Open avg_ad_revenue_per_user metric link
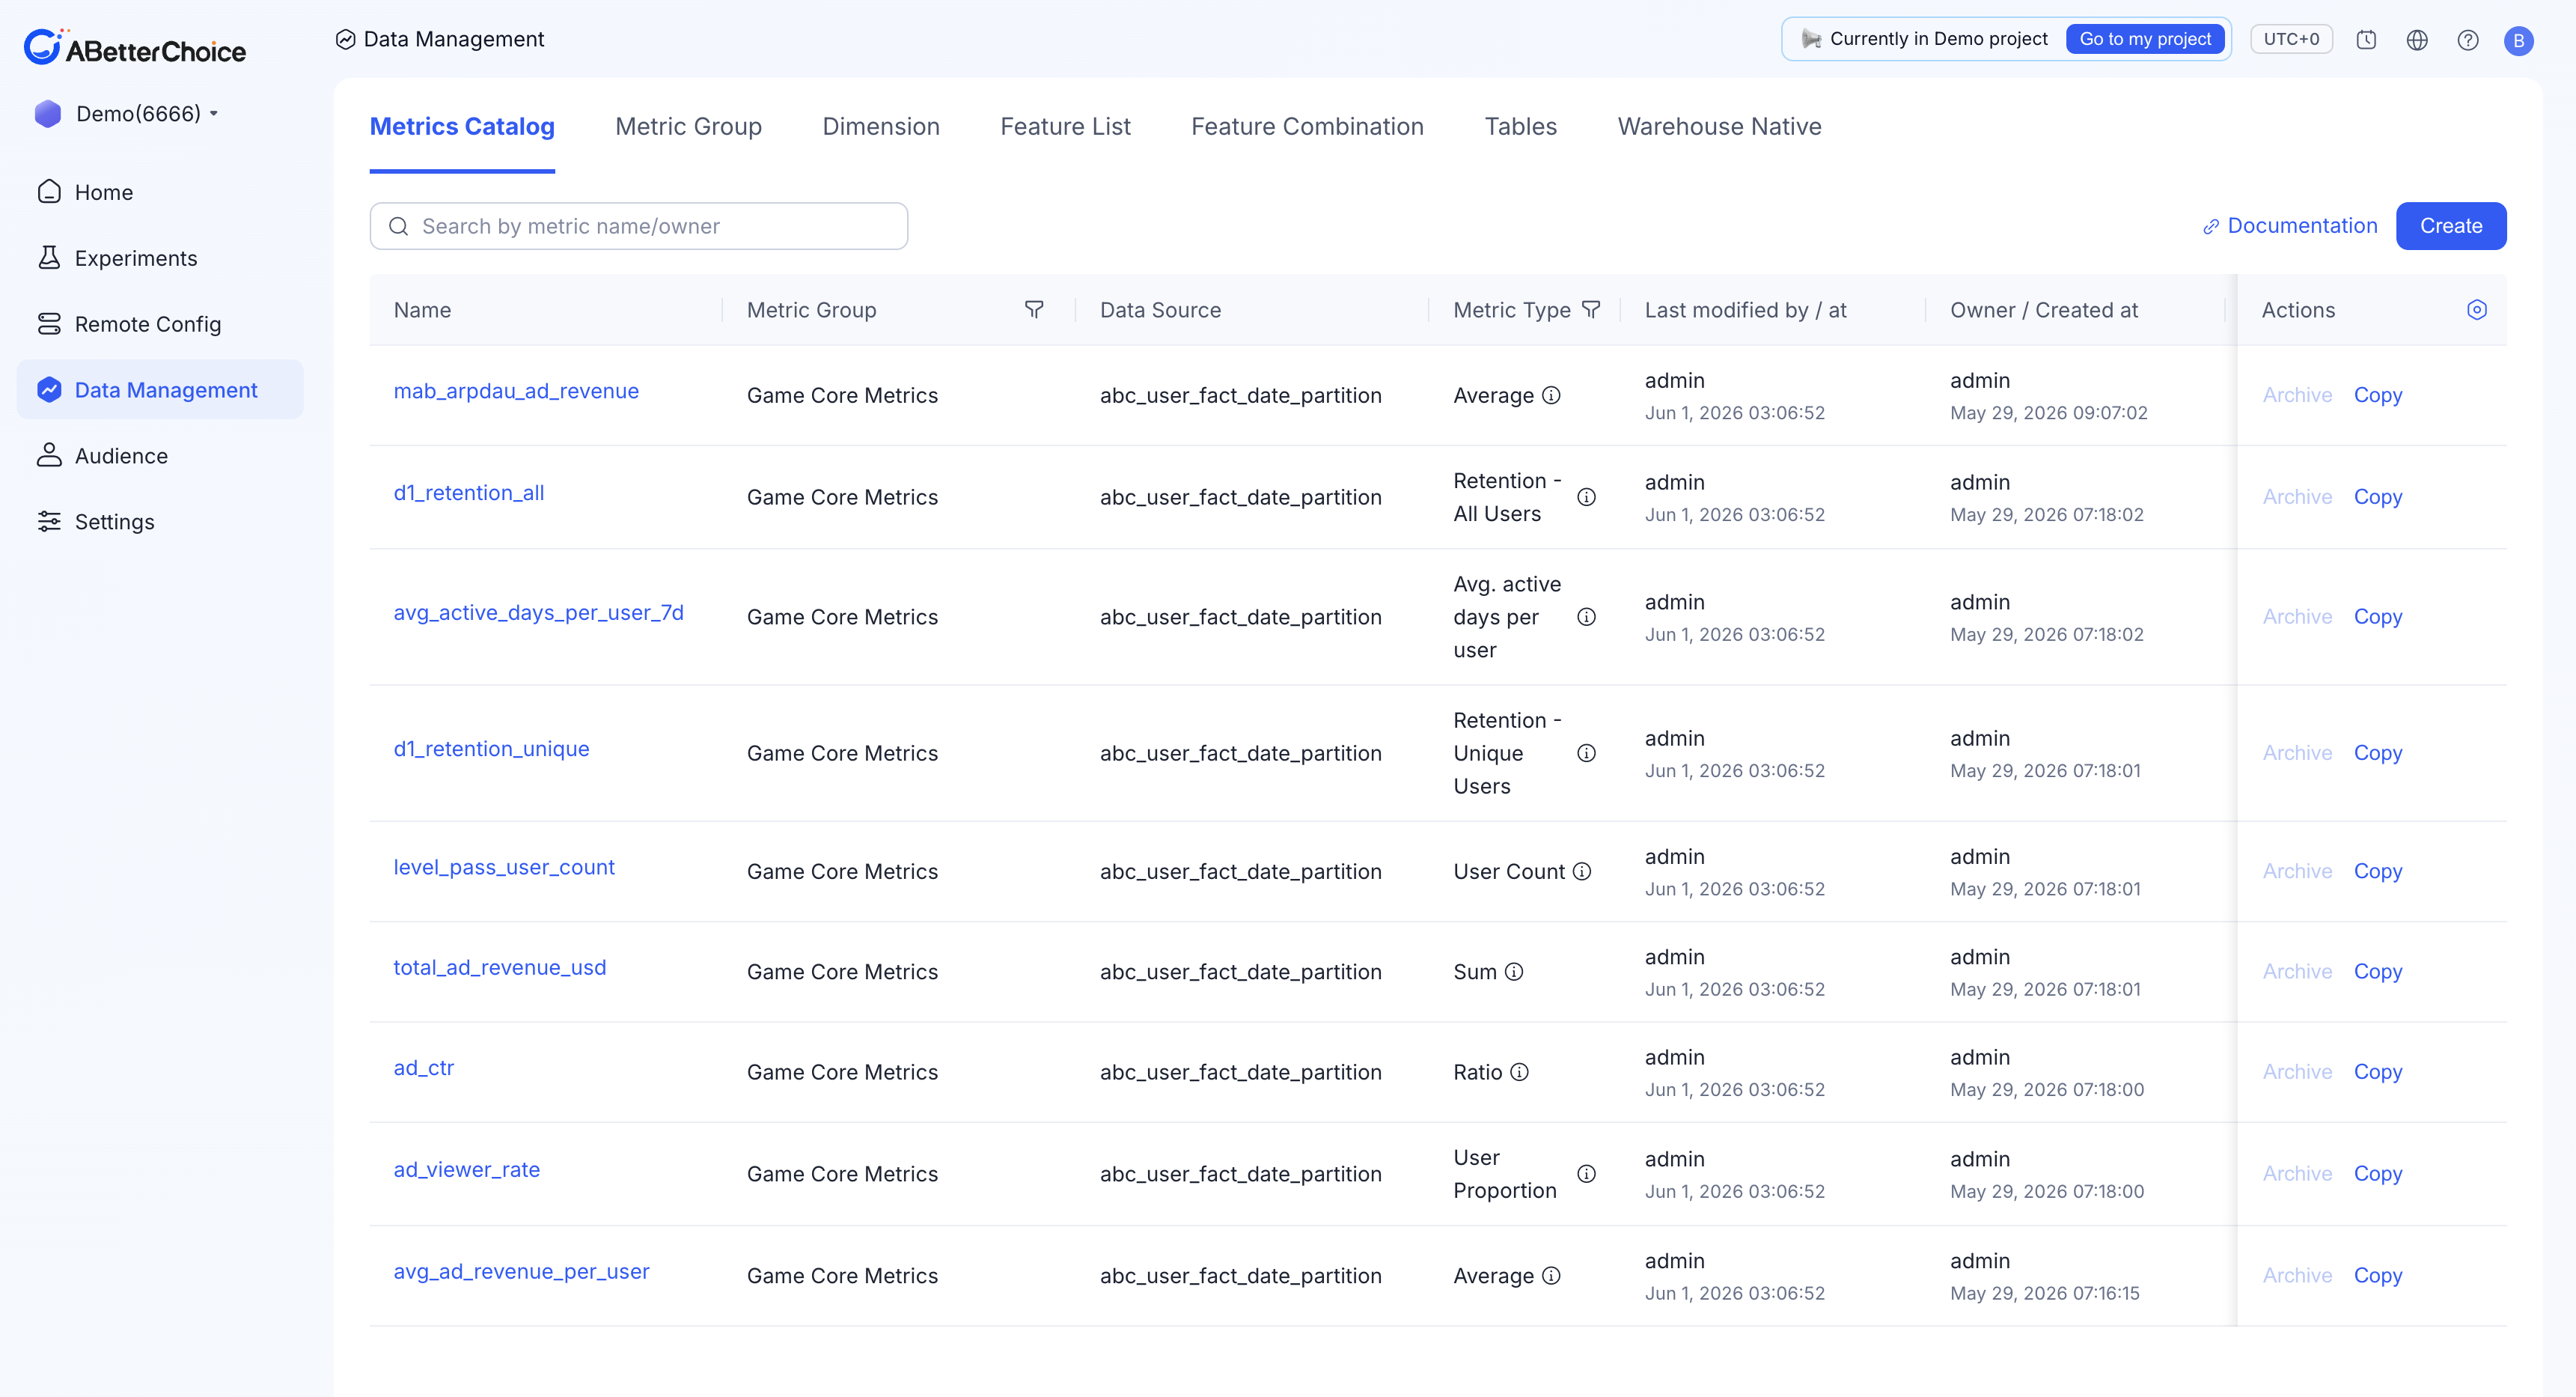Screen dimensions: 2576x1397 (521, 1272)
